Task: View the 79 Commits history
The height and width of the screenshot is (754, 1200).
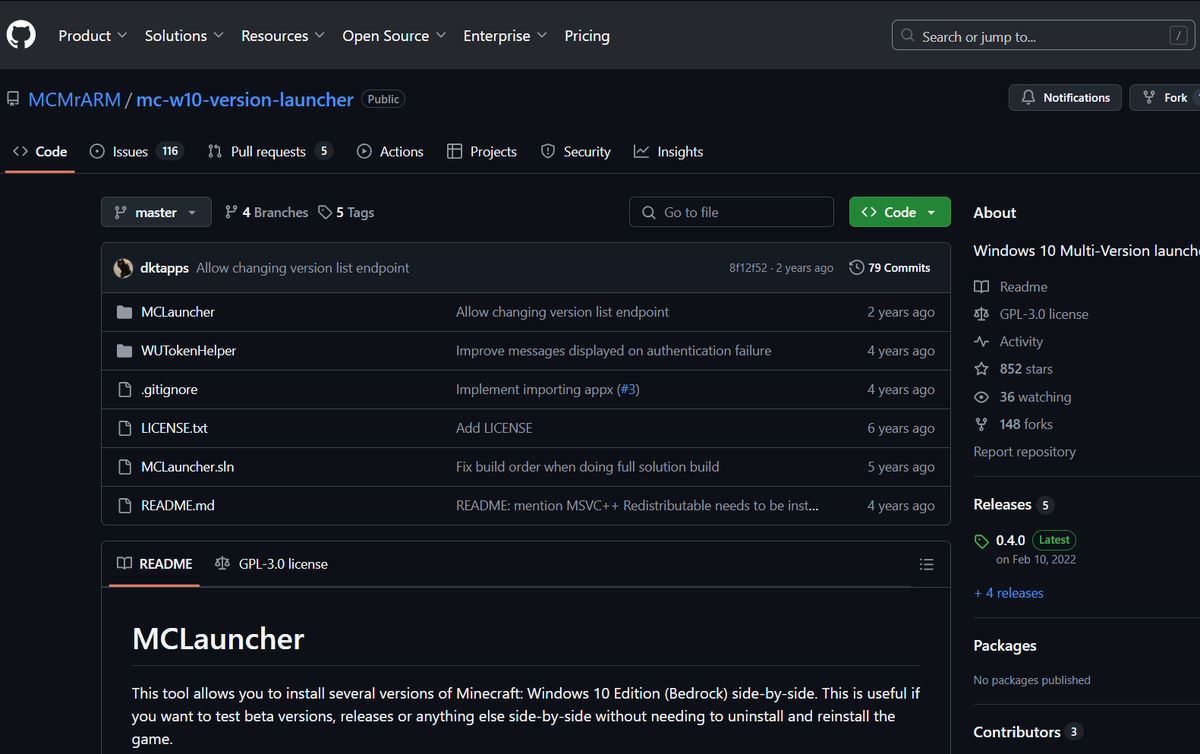Action: pyautogui.click(x=890, y=268)
